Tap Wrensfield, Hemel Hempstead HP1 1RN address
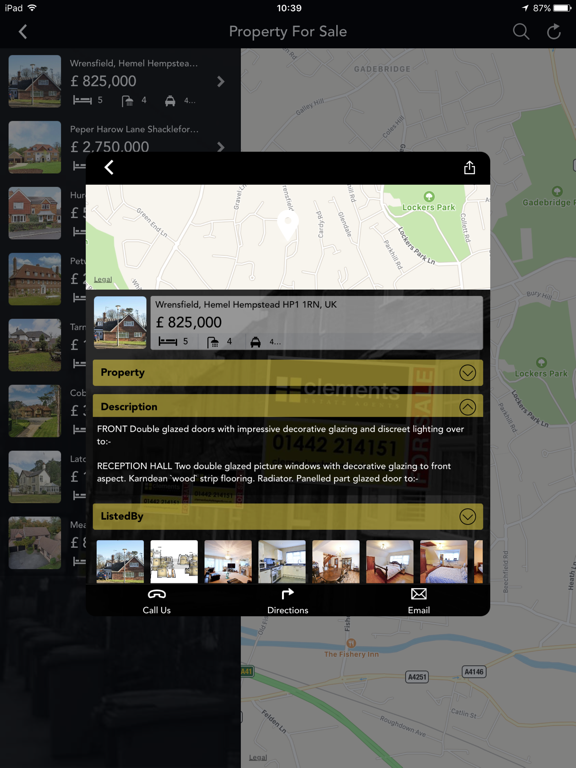576x768 pixels. tap(246, 305)
